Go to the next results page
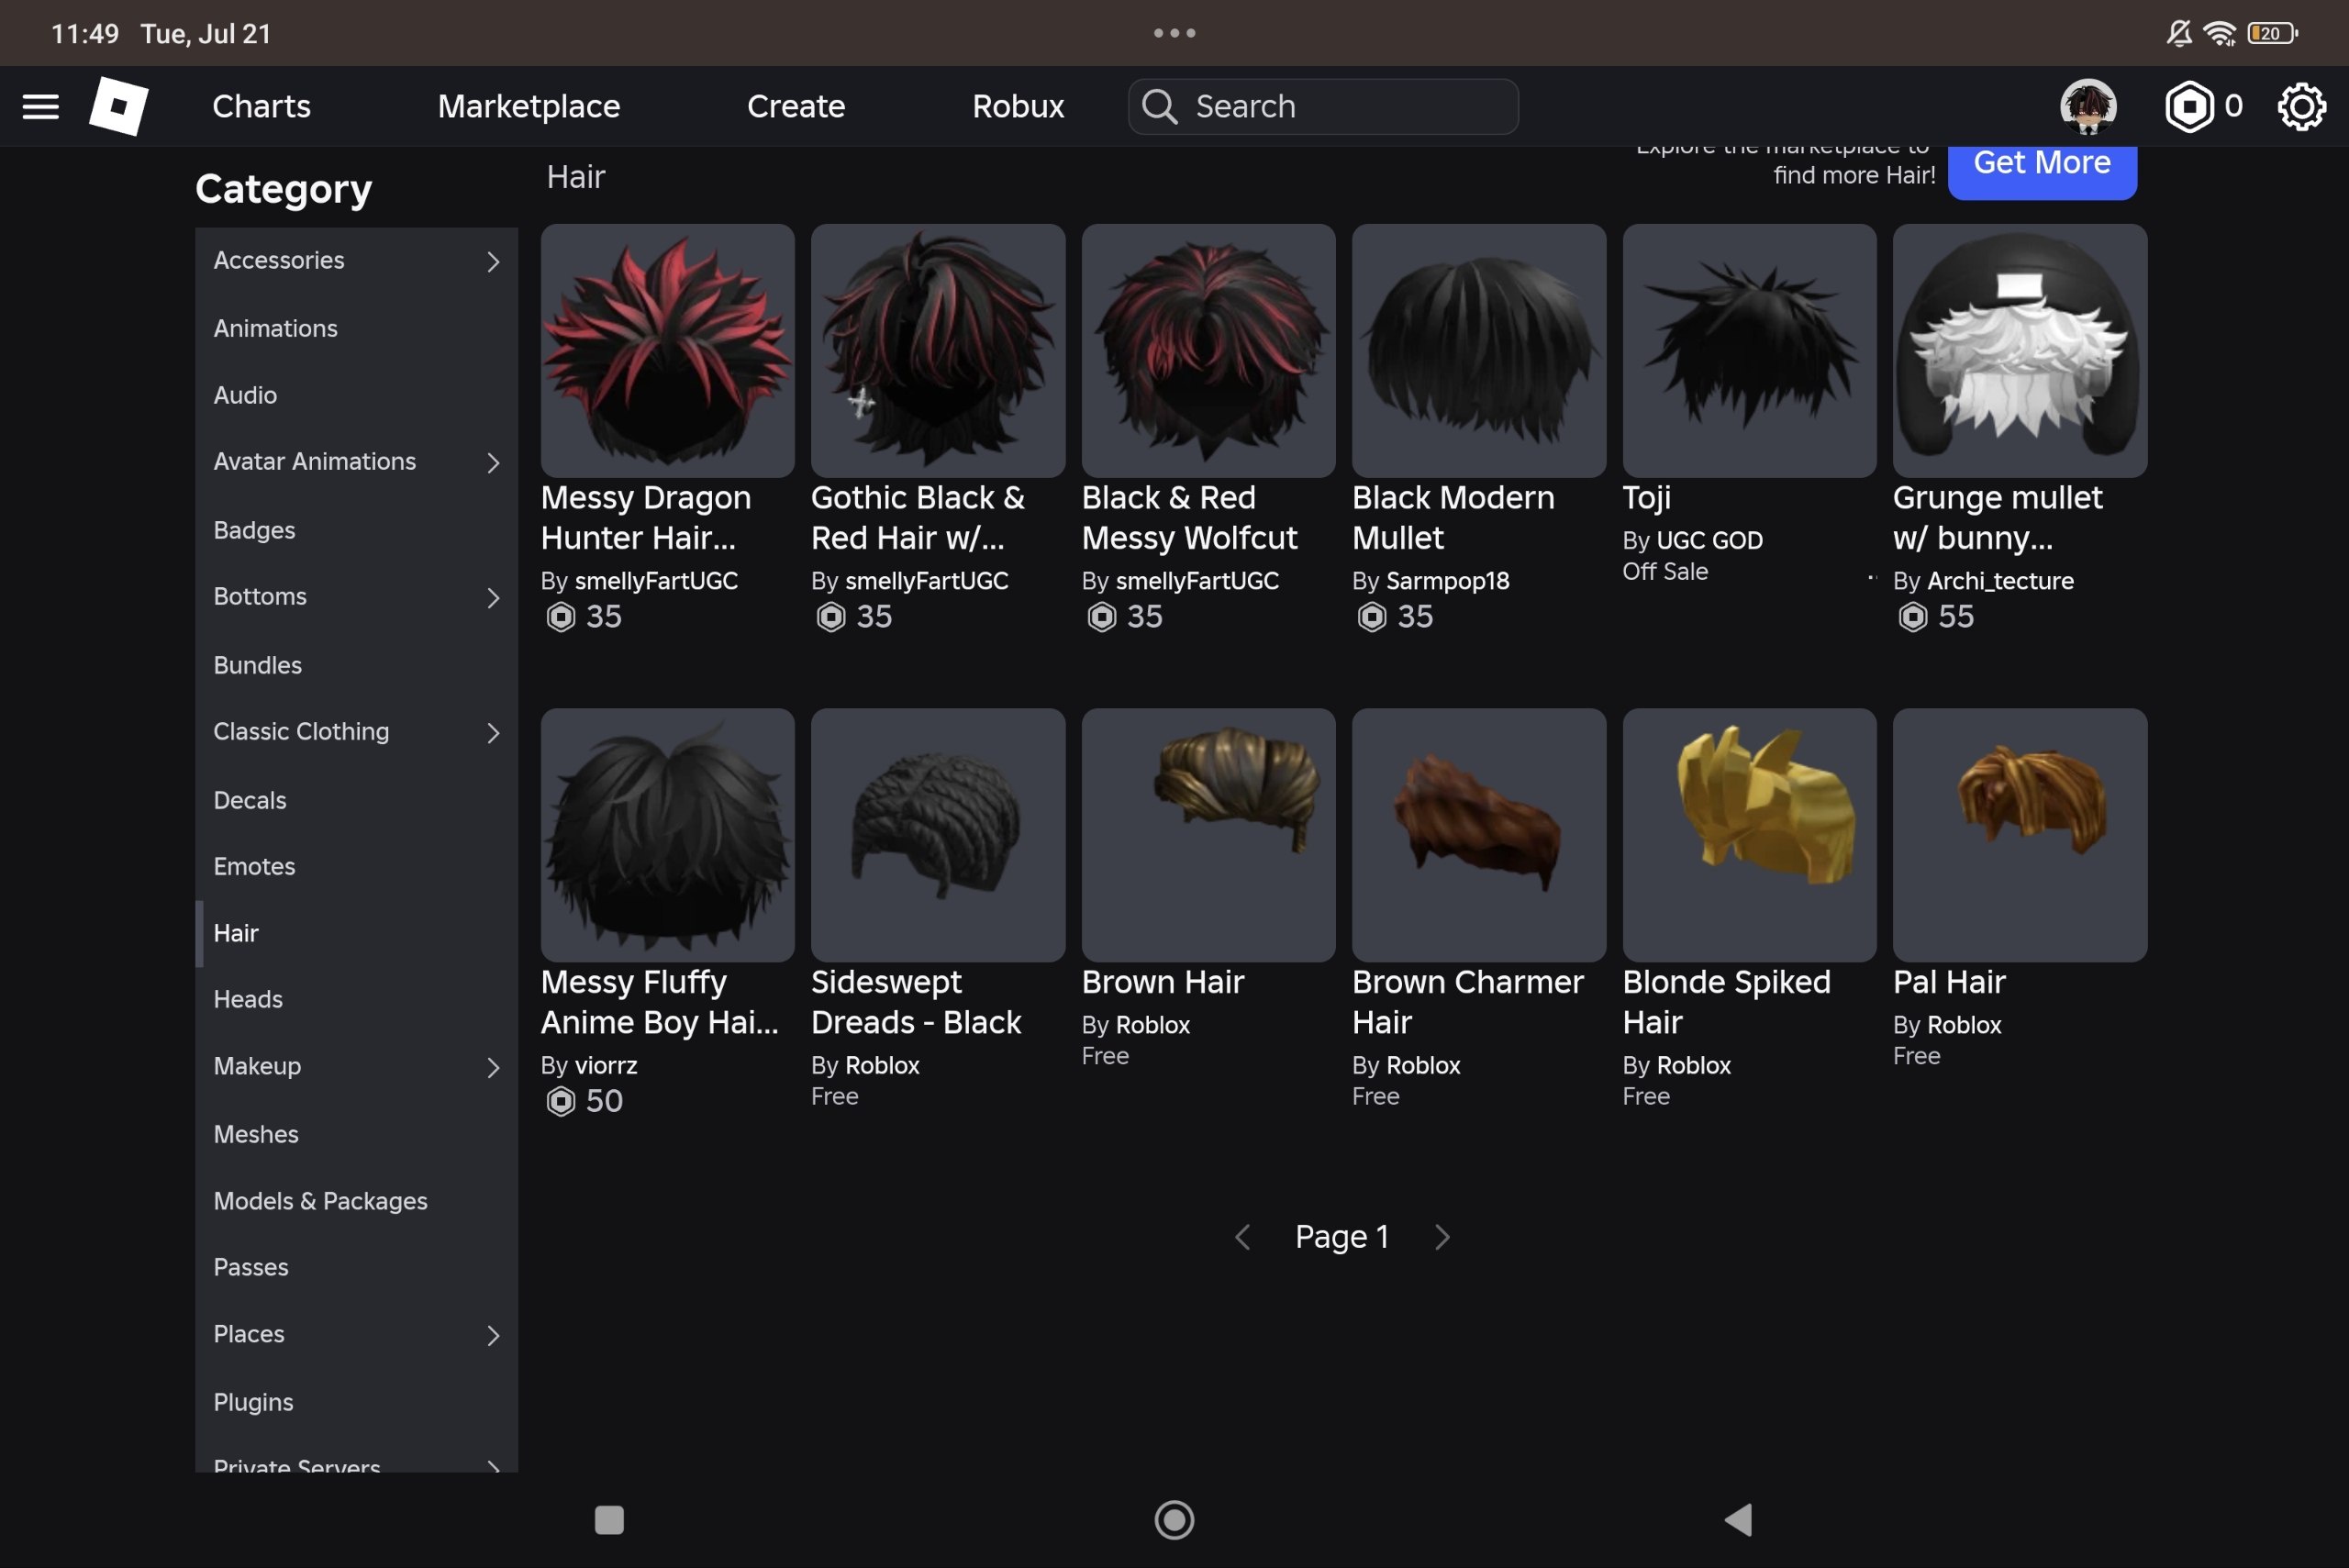 pos(1442,1237)
